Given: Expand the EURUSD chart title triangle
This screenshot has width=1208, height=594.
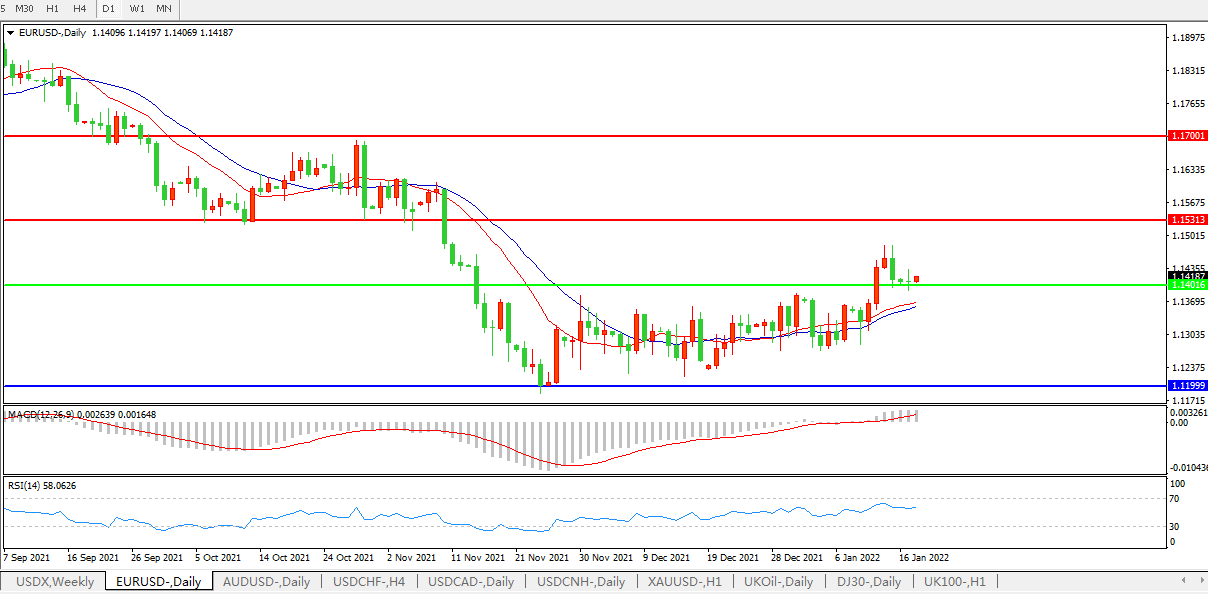Looking at the screenshot, I should pyautogui.click(x=11, y=33).
